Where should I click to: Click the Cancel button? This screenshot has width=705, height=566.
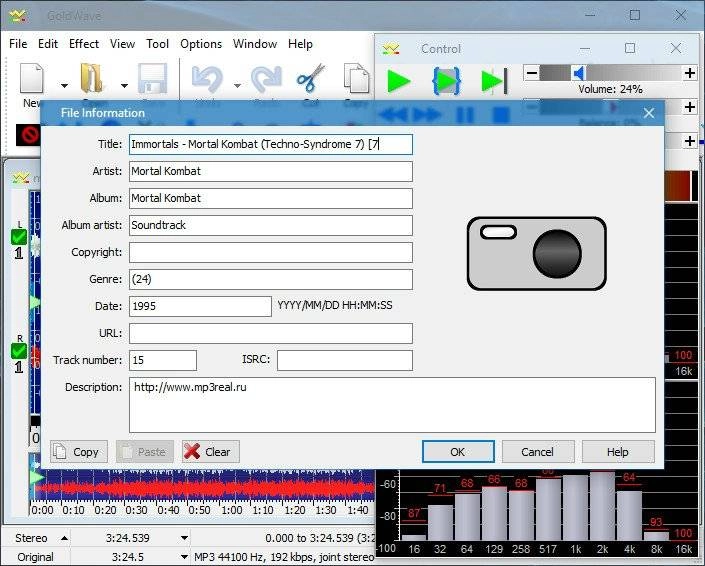(538, 452)
